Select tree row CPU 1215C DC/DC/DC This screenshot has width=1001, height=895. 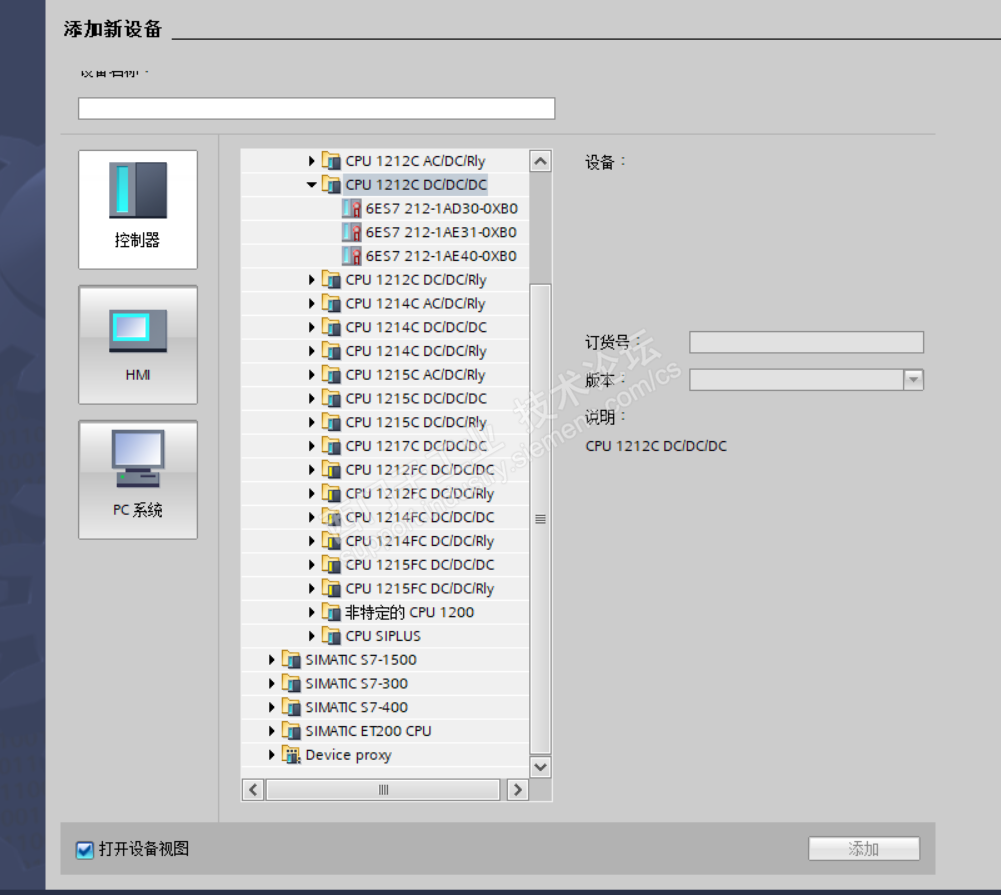(x=385, y=398)
